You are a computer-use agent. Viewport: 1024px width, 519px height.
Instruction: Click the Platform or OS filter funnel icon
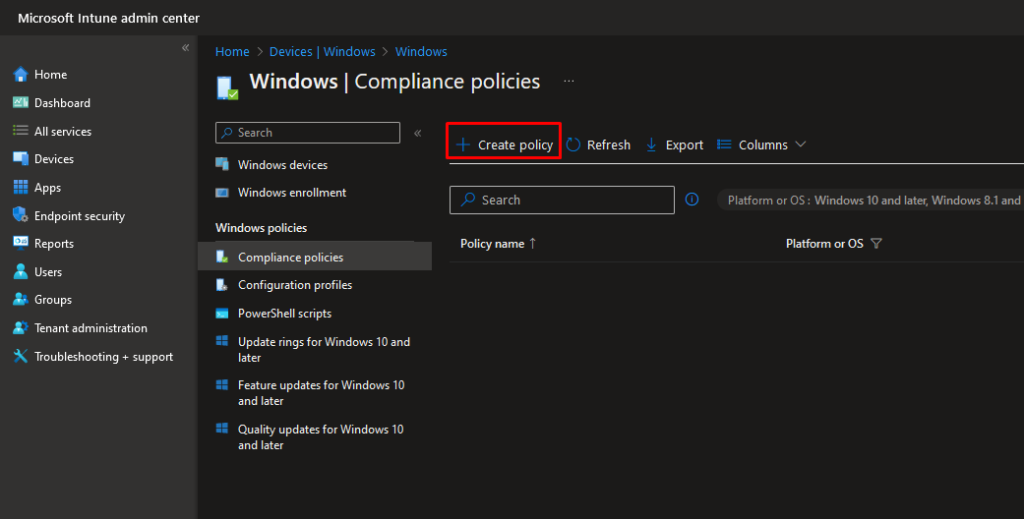[876, 244]
